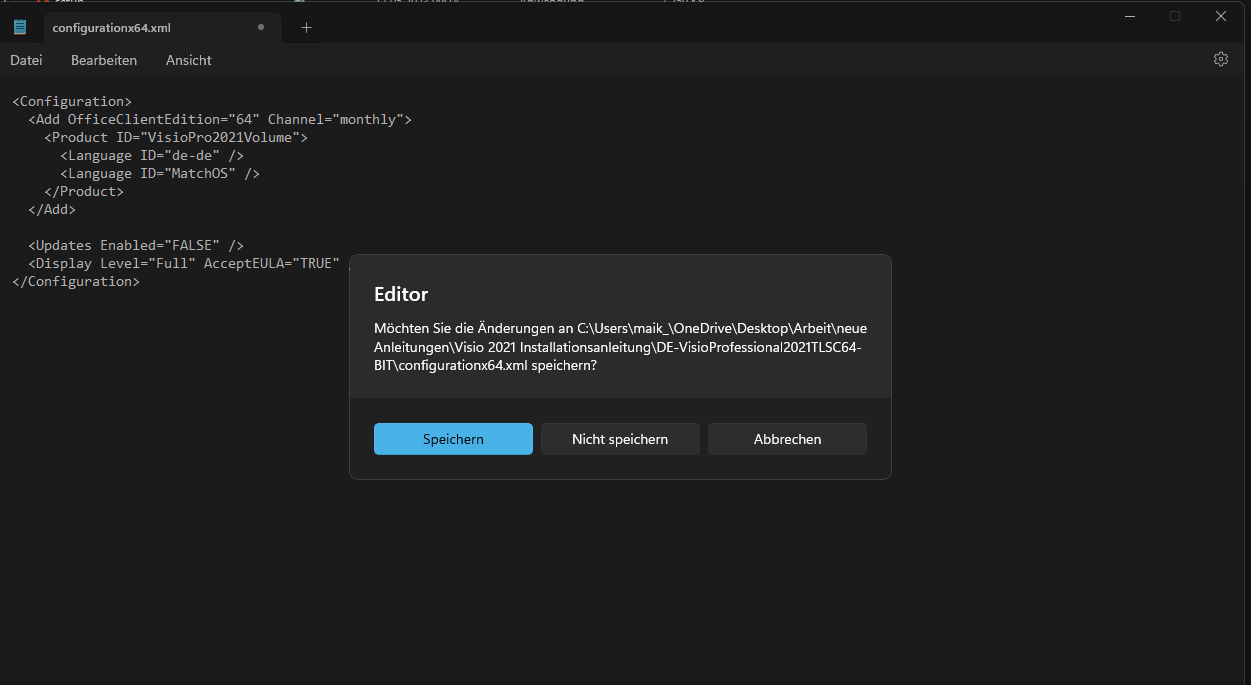Screen dimensions: 1251x685
Task: Open the Ansicht menu
Action: (x=189, y=60)
